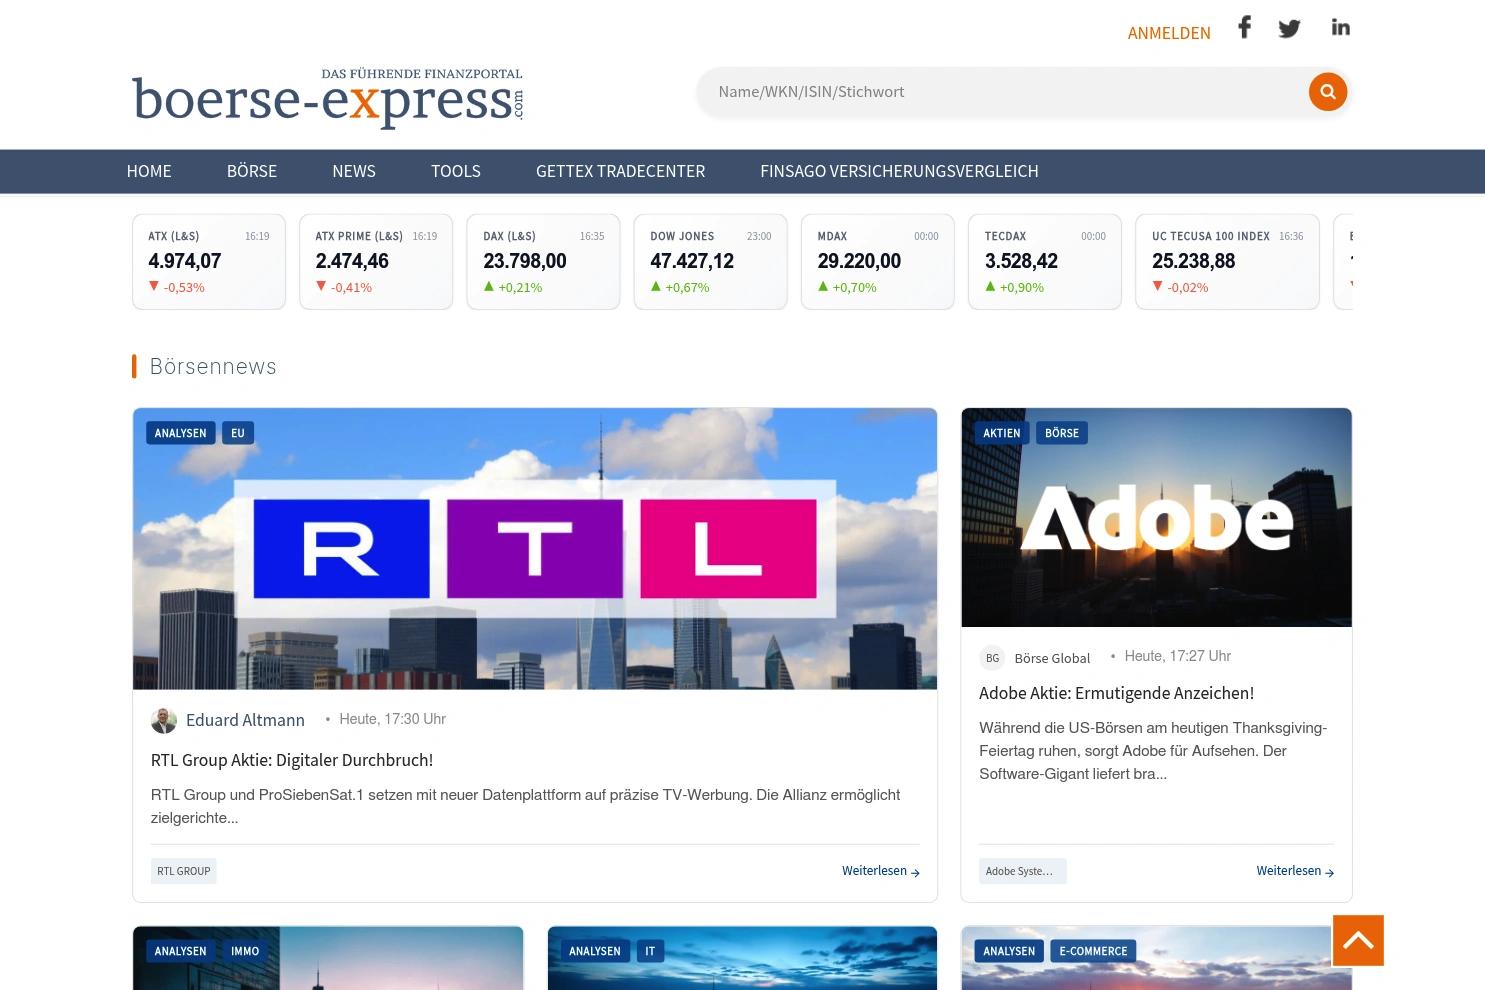Open the HOME menu item
Image resolution: width=1485 pixels, height=990 pixels.
(149, 171)
